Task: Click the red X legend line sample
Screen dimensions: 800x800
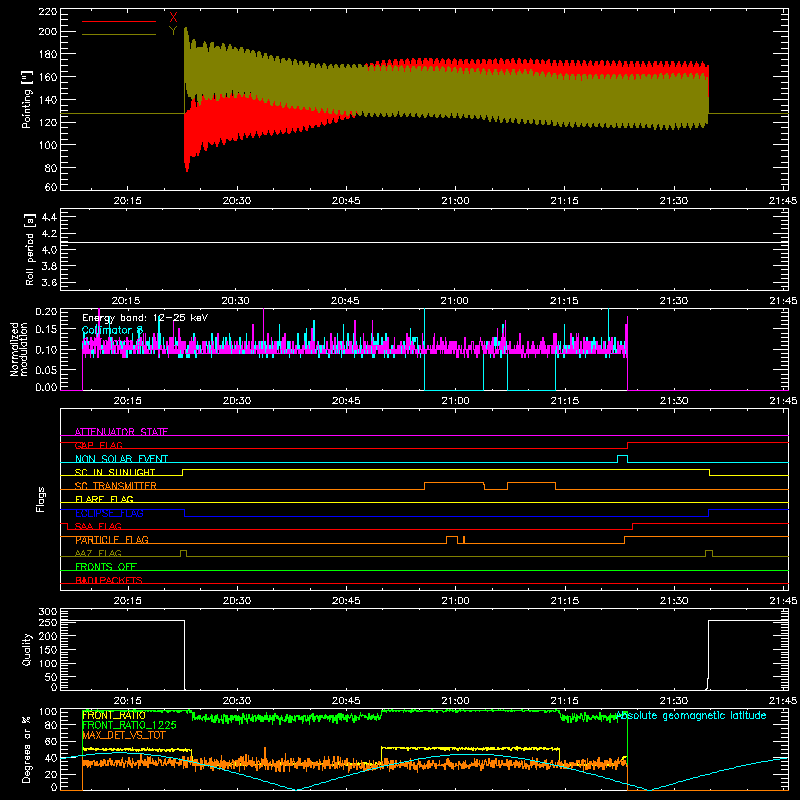Action: [x=119, y=21]
